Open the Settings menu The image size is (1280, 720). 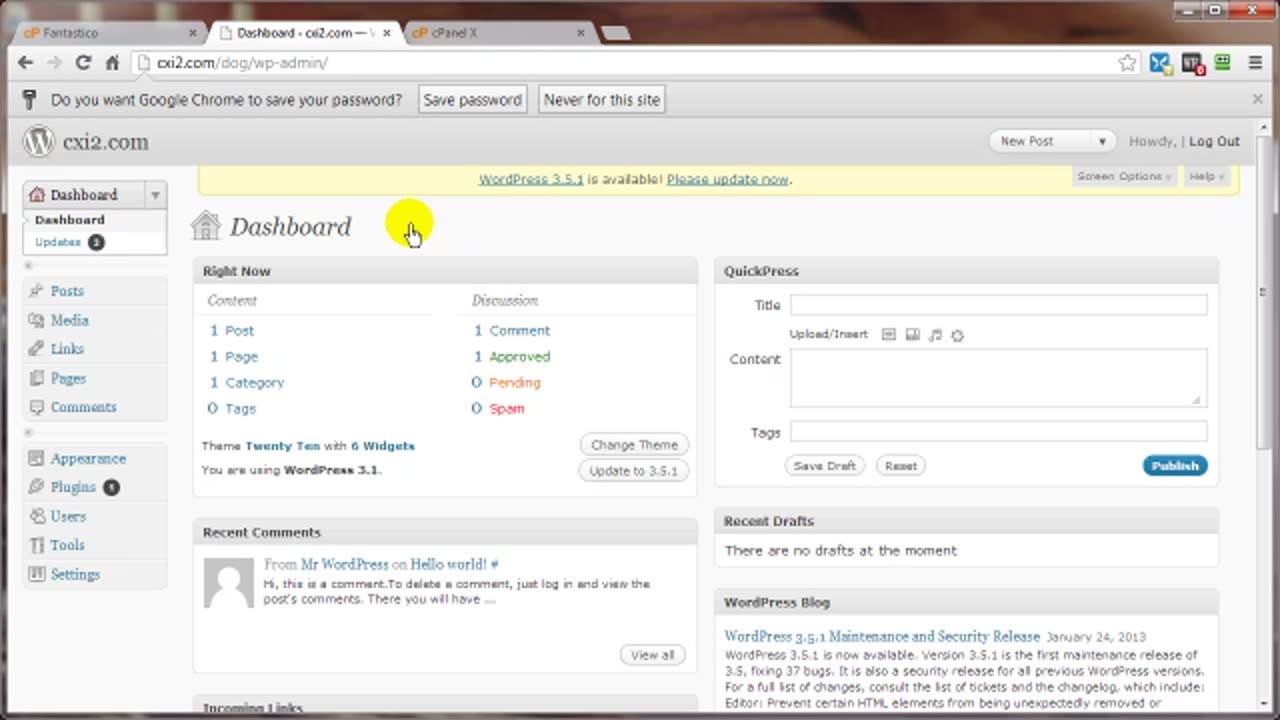click(75, 574)
